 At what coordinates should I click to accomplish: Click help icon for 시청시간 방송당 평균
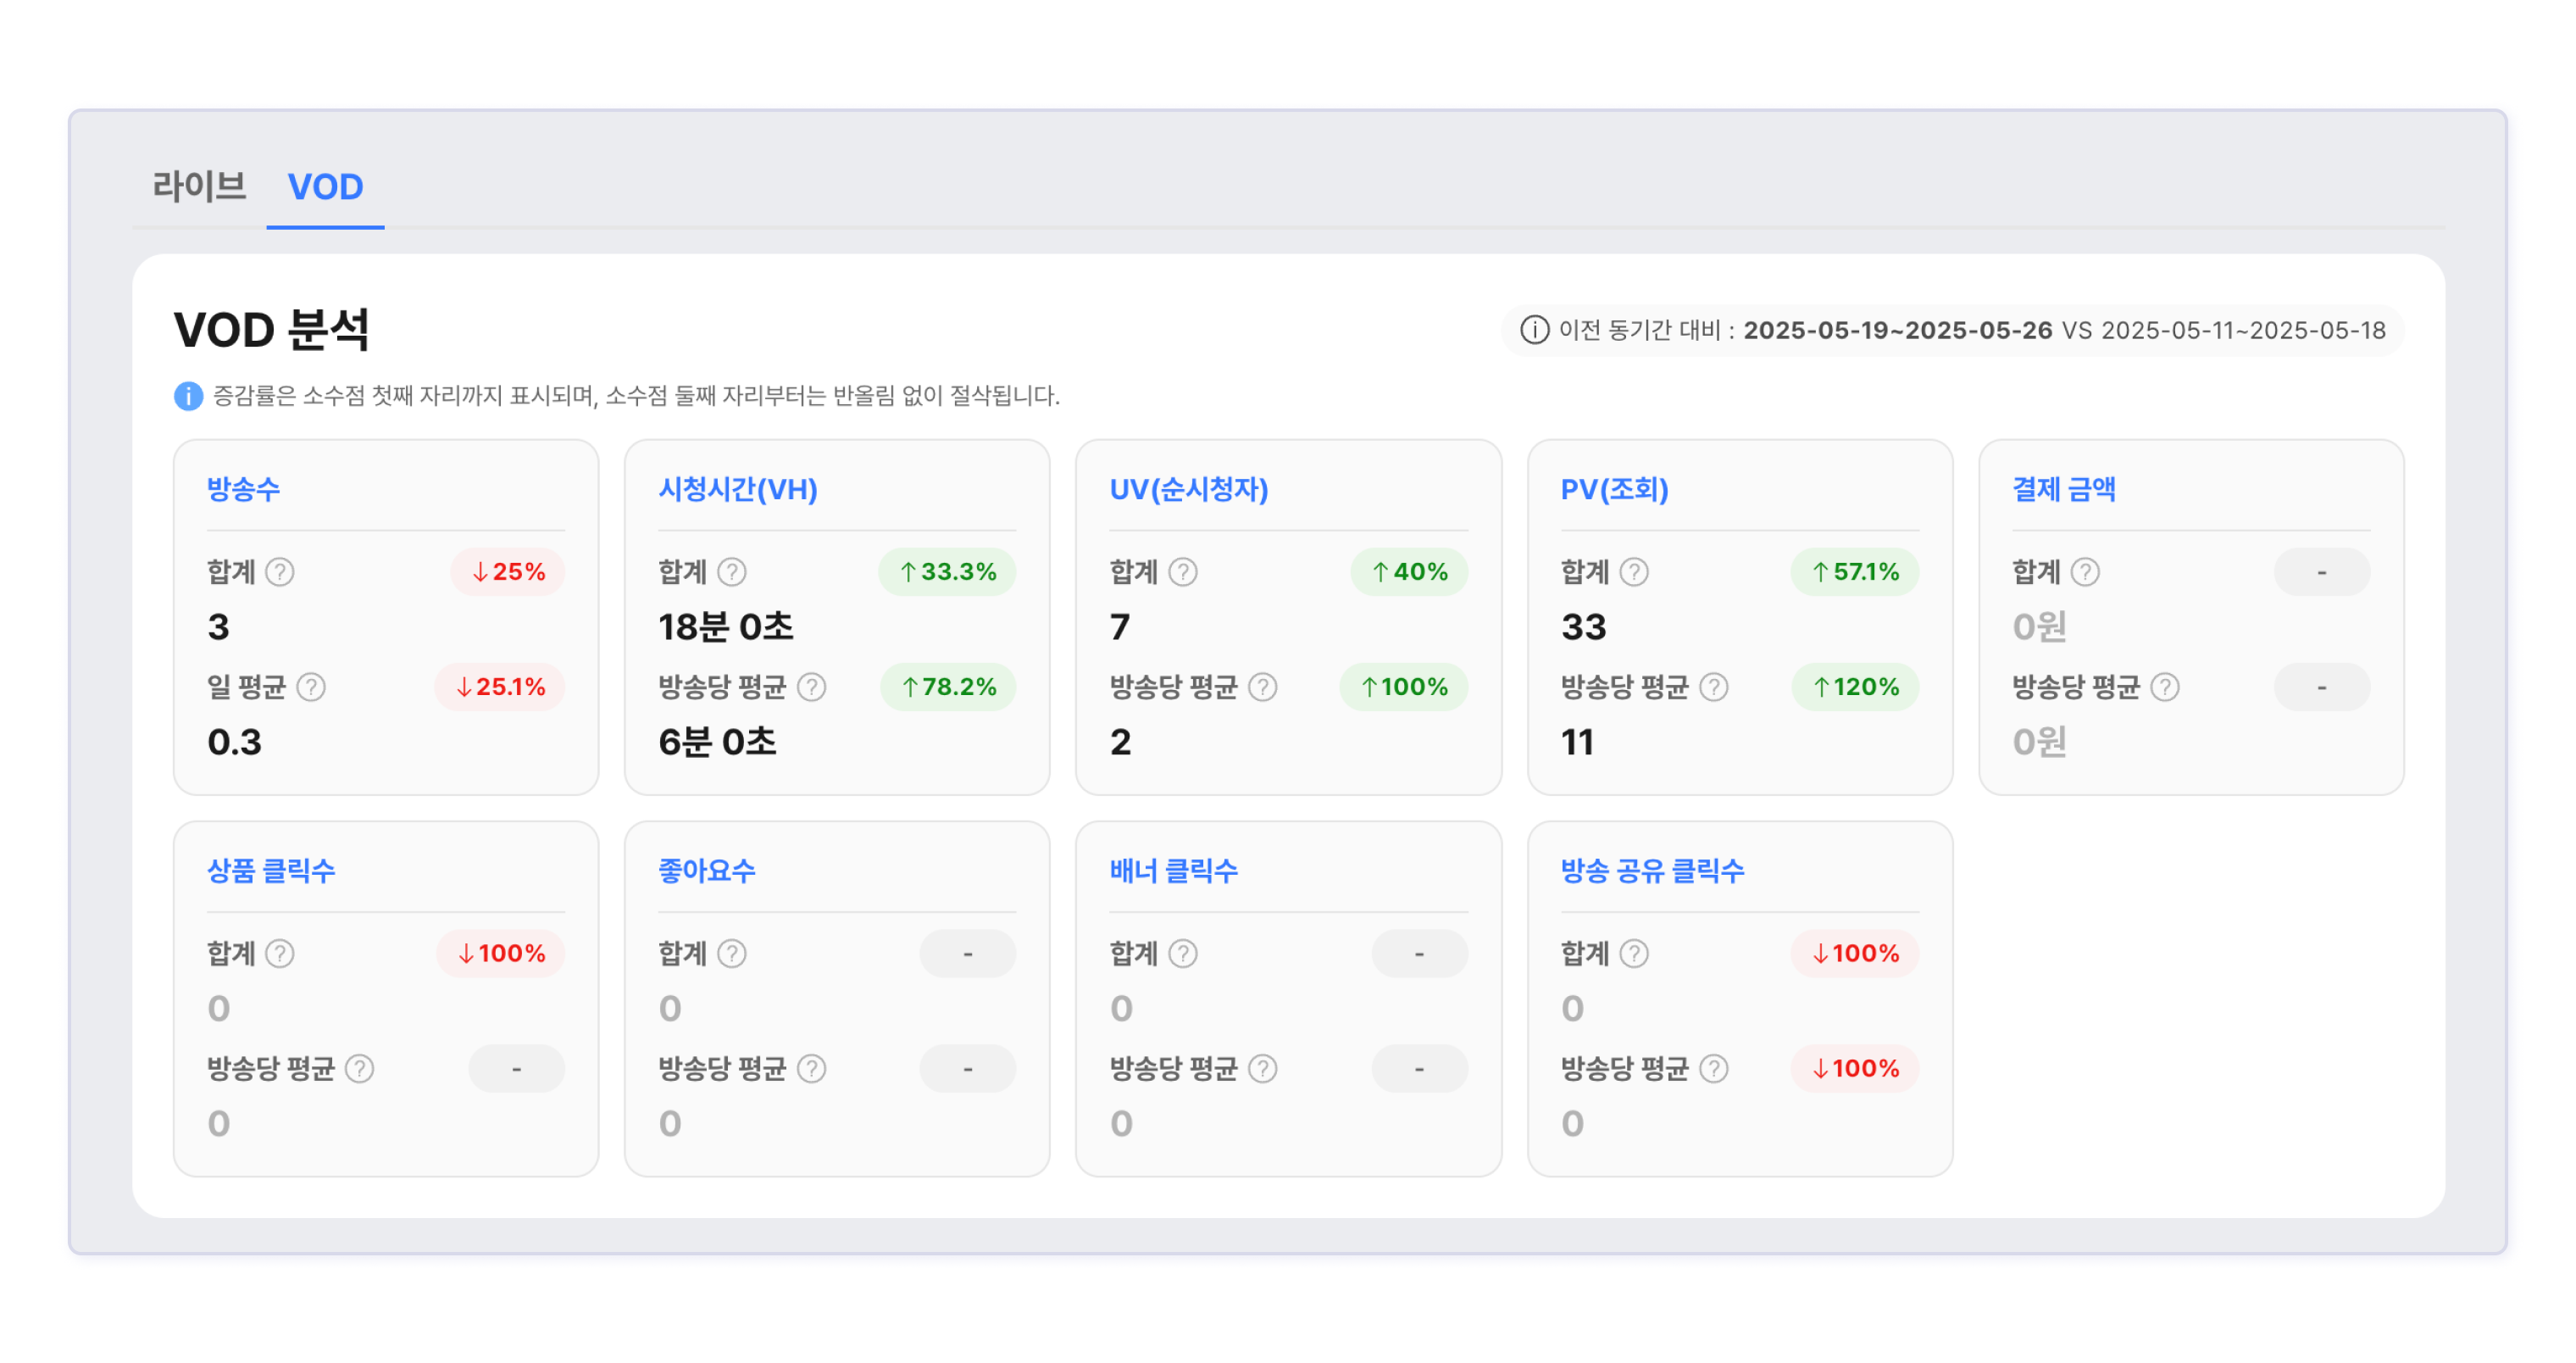point(812,687)
